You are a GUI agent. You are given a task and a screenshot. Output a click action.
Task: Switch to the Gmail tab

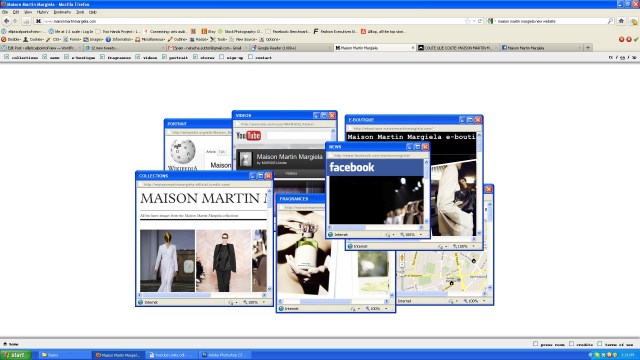(x=207, y=48)
